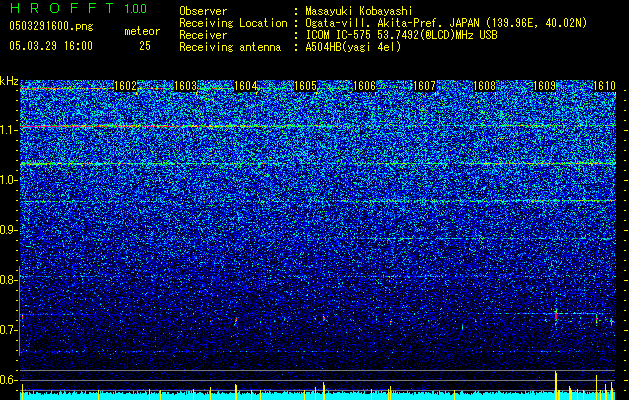Click the Receiver label
629x400 pixels.
point(203,35)
